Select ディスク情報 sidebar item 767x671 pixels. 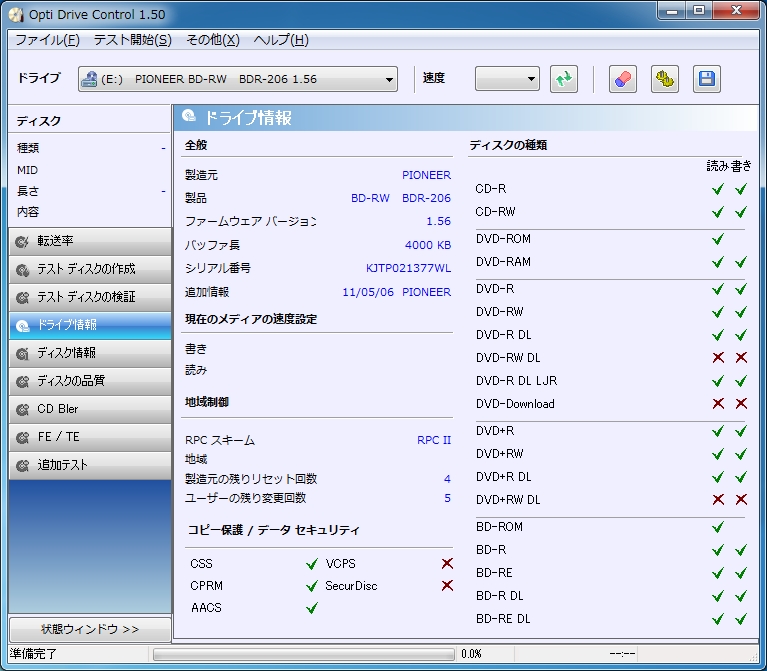(x=90, y=353)
